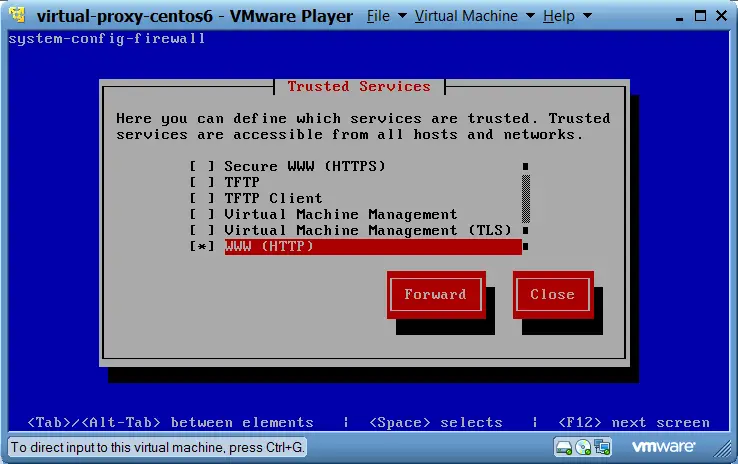Click the Trusted Services dialog title

pyautogui.click(x=359, y=87)
